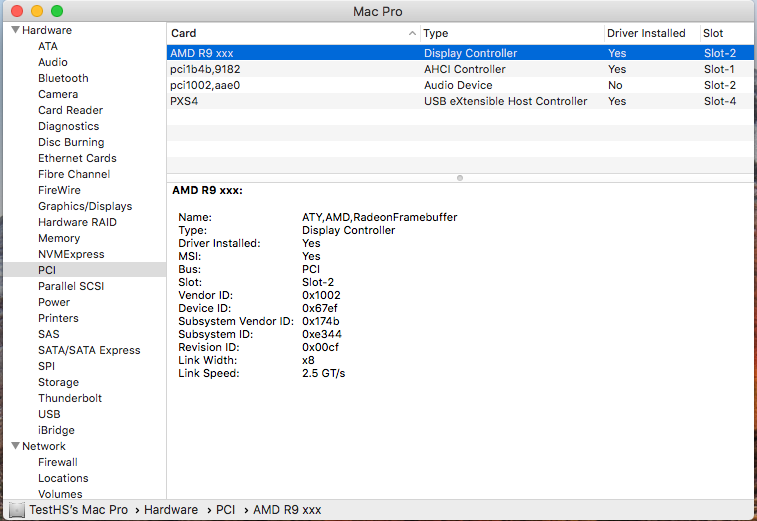Open USB hardware section
The image size is (757, 521).
tap(49, 414)
